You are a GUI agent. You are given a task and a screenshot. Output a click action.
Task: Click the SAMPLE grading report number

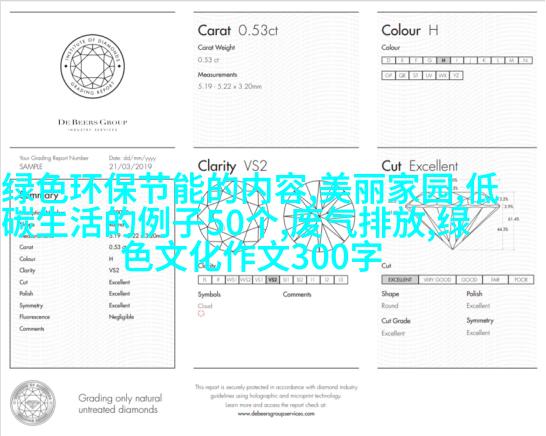pos(31,166)
